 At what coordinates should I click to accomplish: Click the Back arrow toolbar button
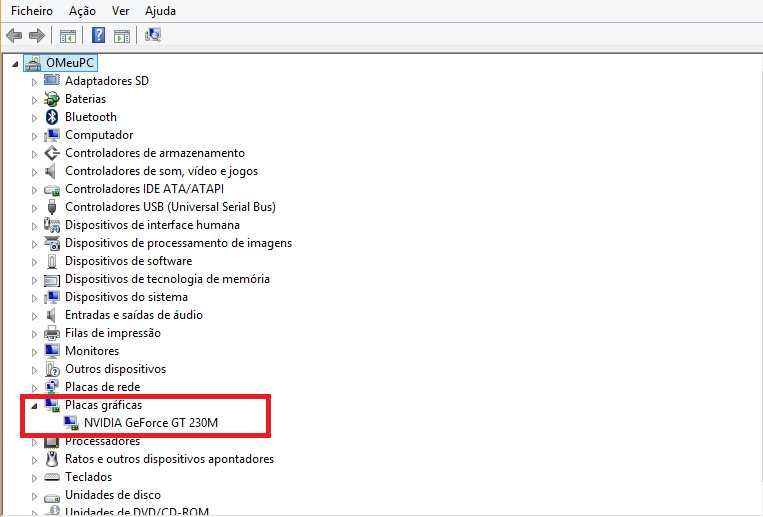(14, 35)
